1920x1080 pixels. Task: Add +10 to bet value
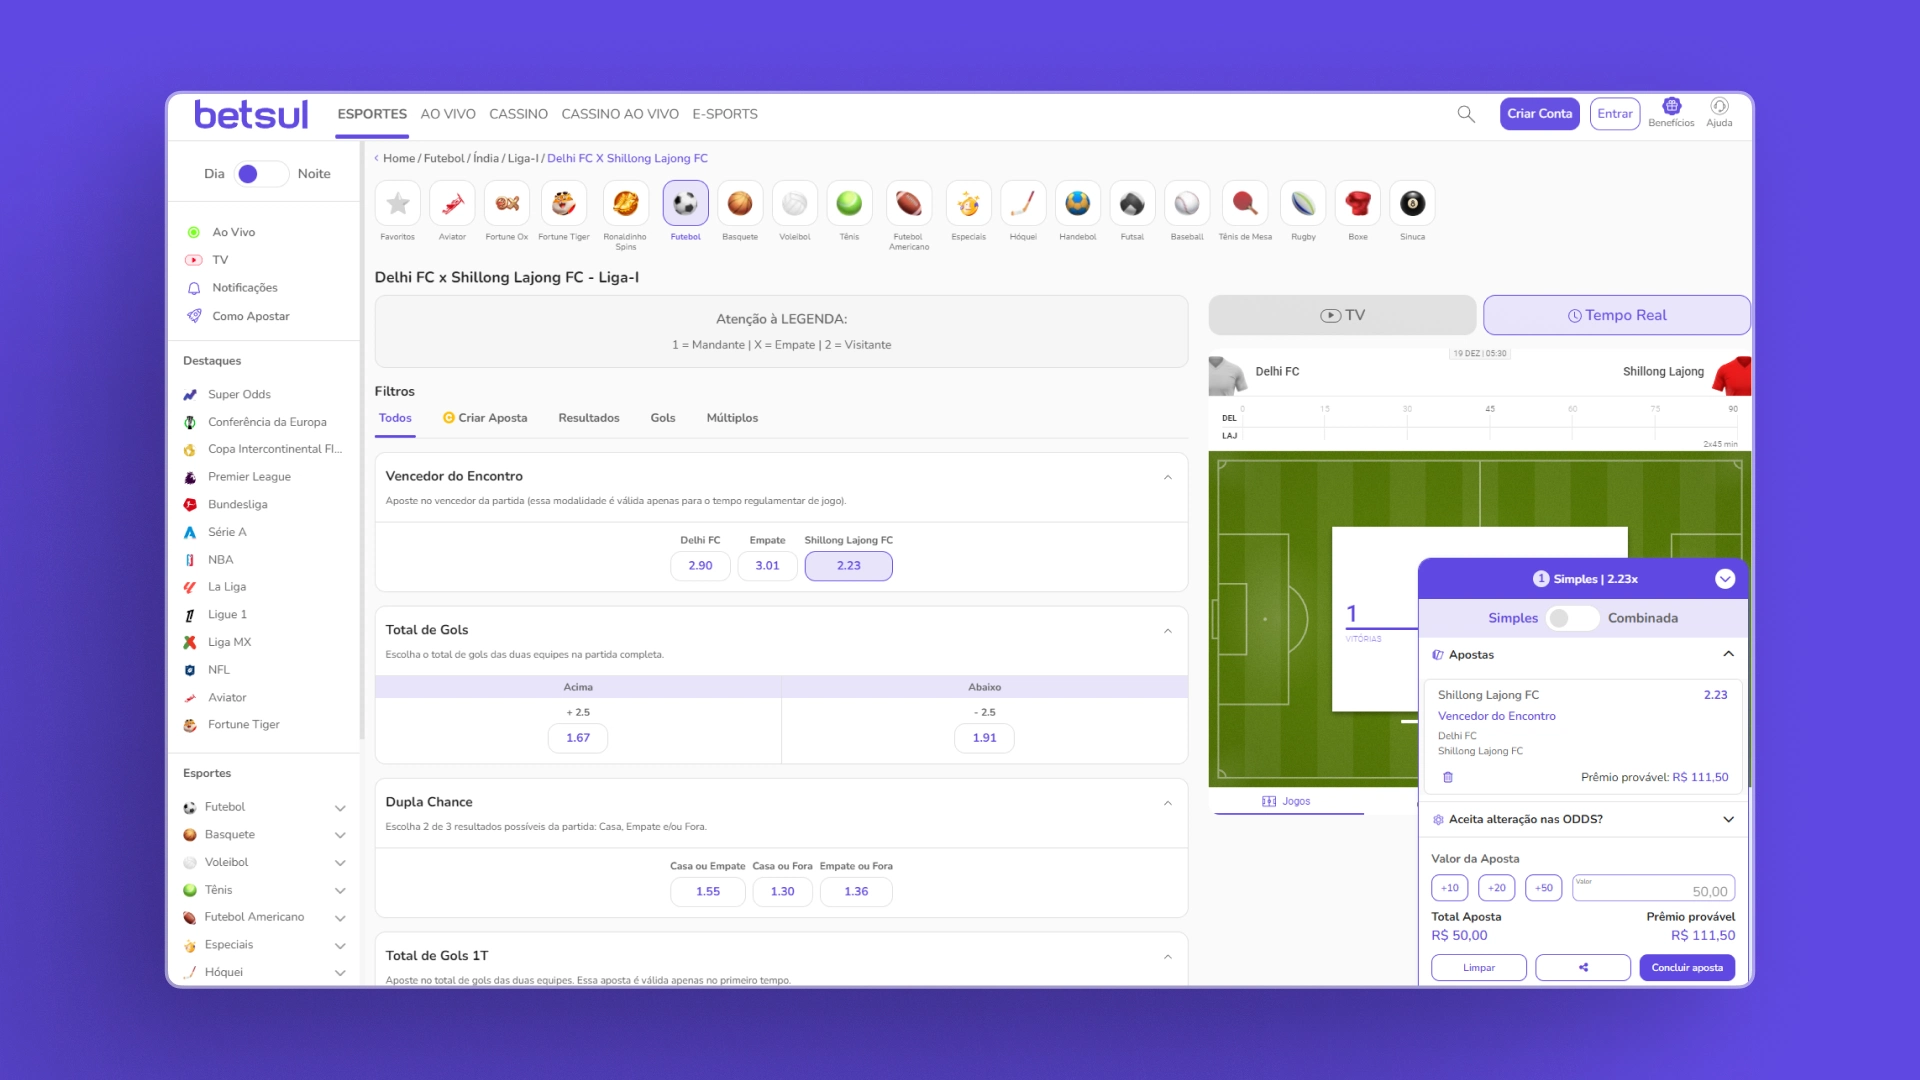[1449, 888]
